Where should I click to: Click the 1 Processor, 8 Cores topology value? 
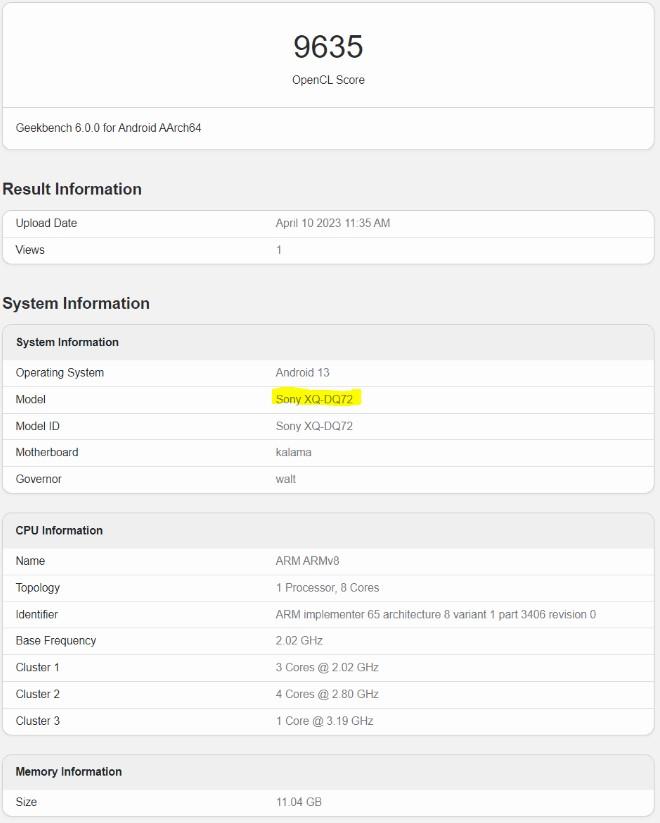[x=327, y=588]
